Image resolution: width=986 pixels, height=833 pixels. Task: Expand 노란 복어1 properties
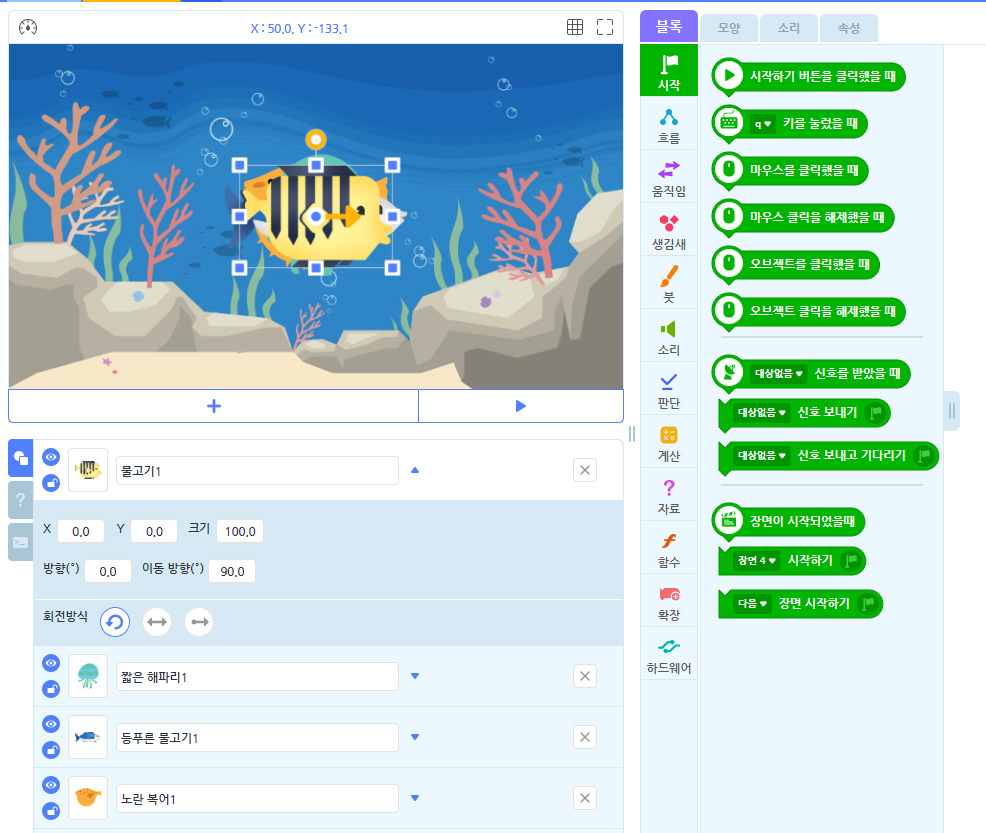pos(415,798)
